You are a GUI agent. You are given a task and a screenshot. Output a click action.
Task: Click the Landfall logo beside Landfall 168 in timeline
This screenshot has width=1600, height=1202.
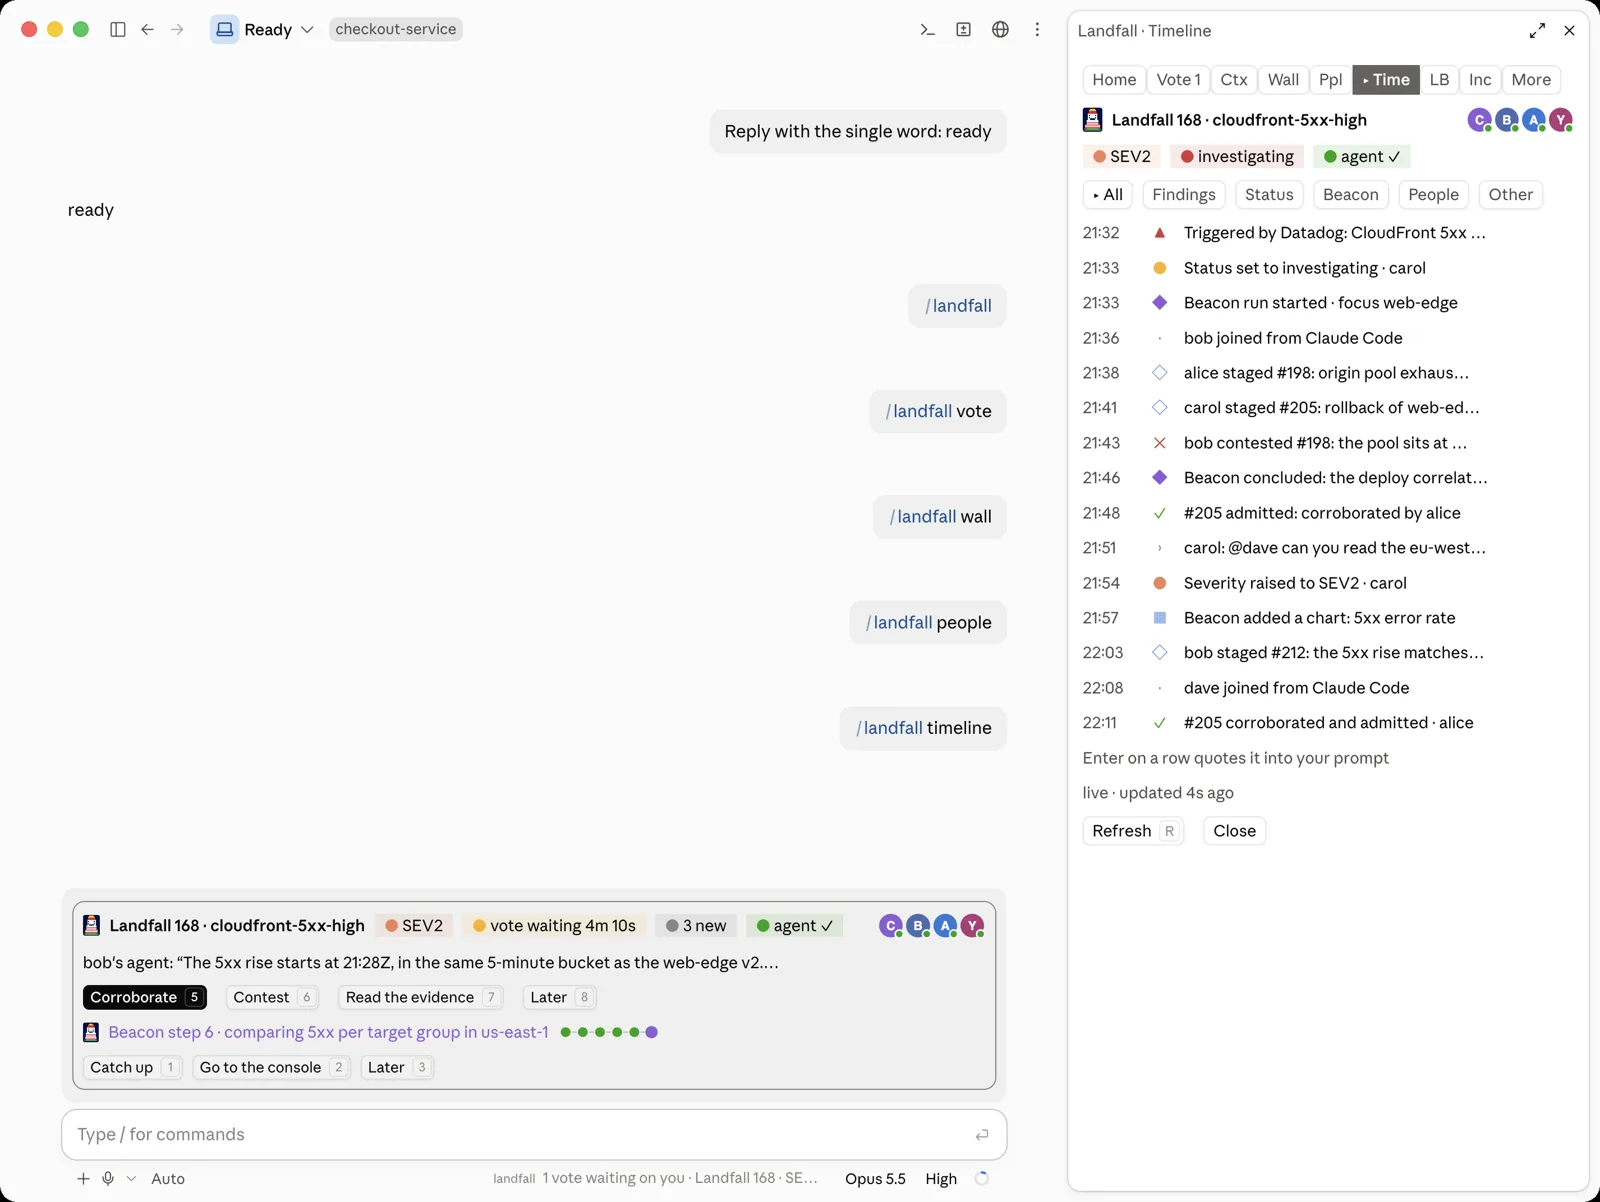coord(1093,120)
